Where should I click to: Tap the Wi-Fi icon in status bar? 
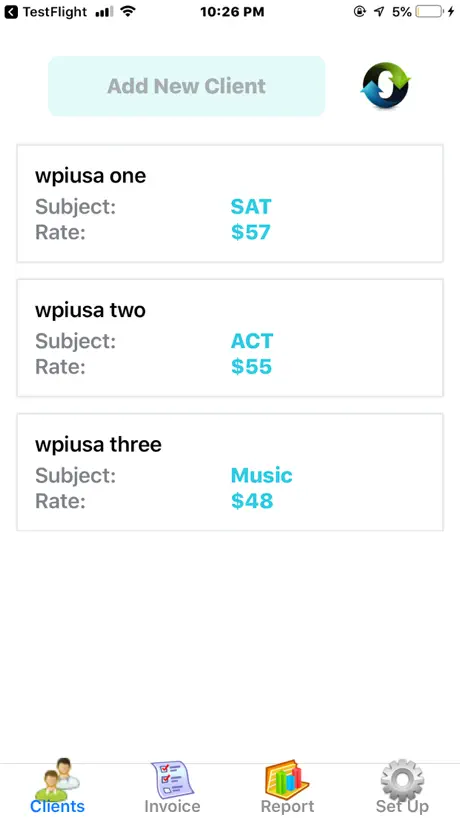127,11
